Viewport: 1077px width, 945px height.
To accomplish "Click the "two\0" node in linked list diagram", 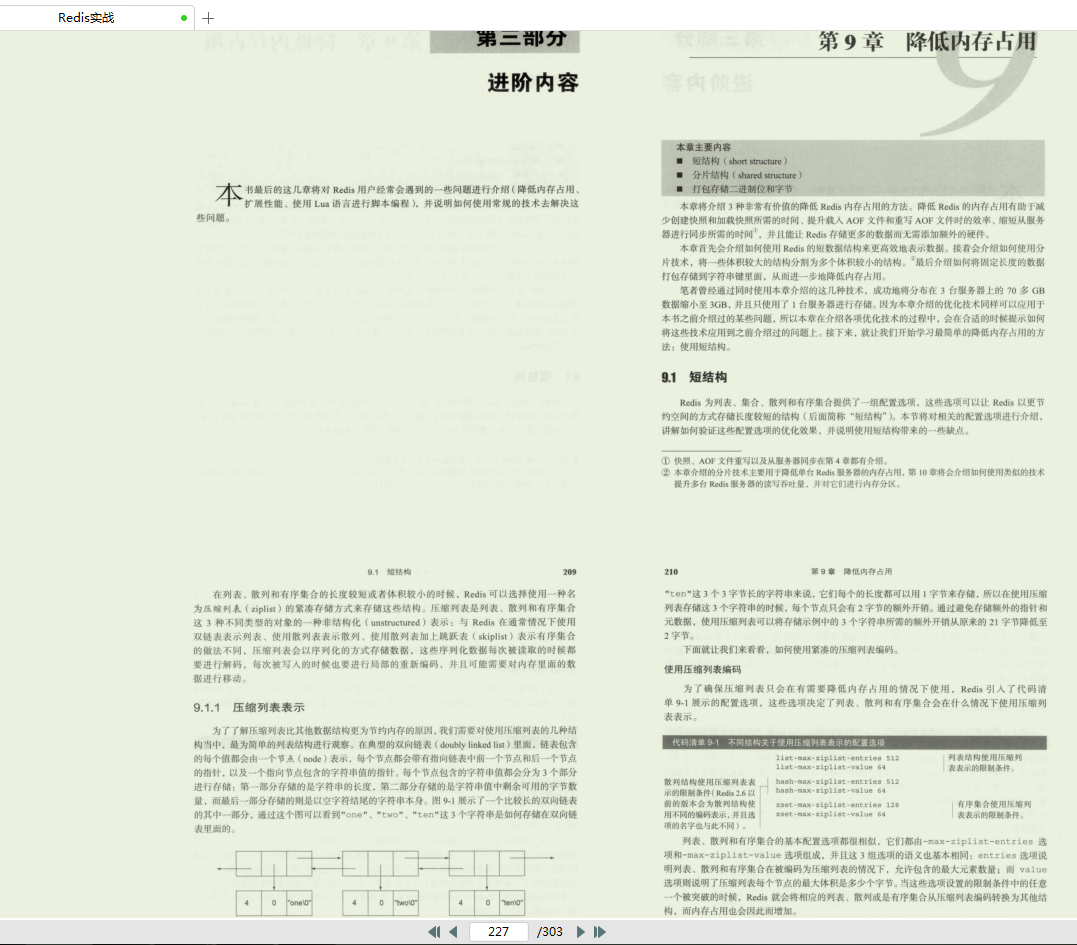I will 406,902.
